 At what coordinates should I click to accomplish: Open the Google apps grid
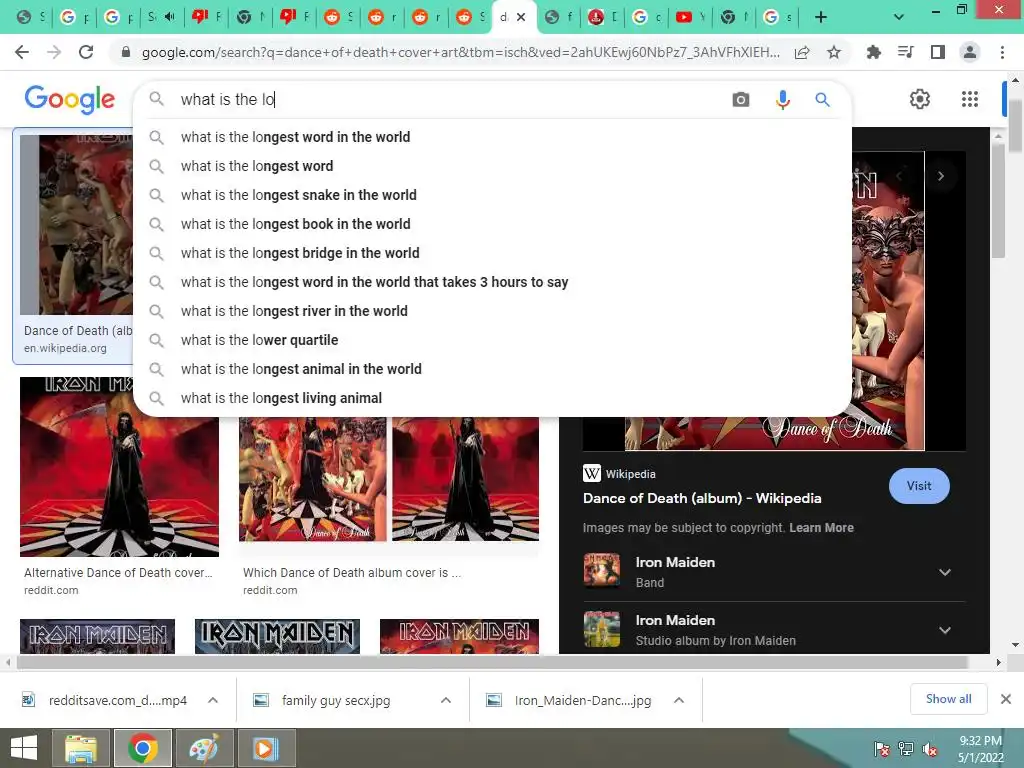click(x=970, y=99)
